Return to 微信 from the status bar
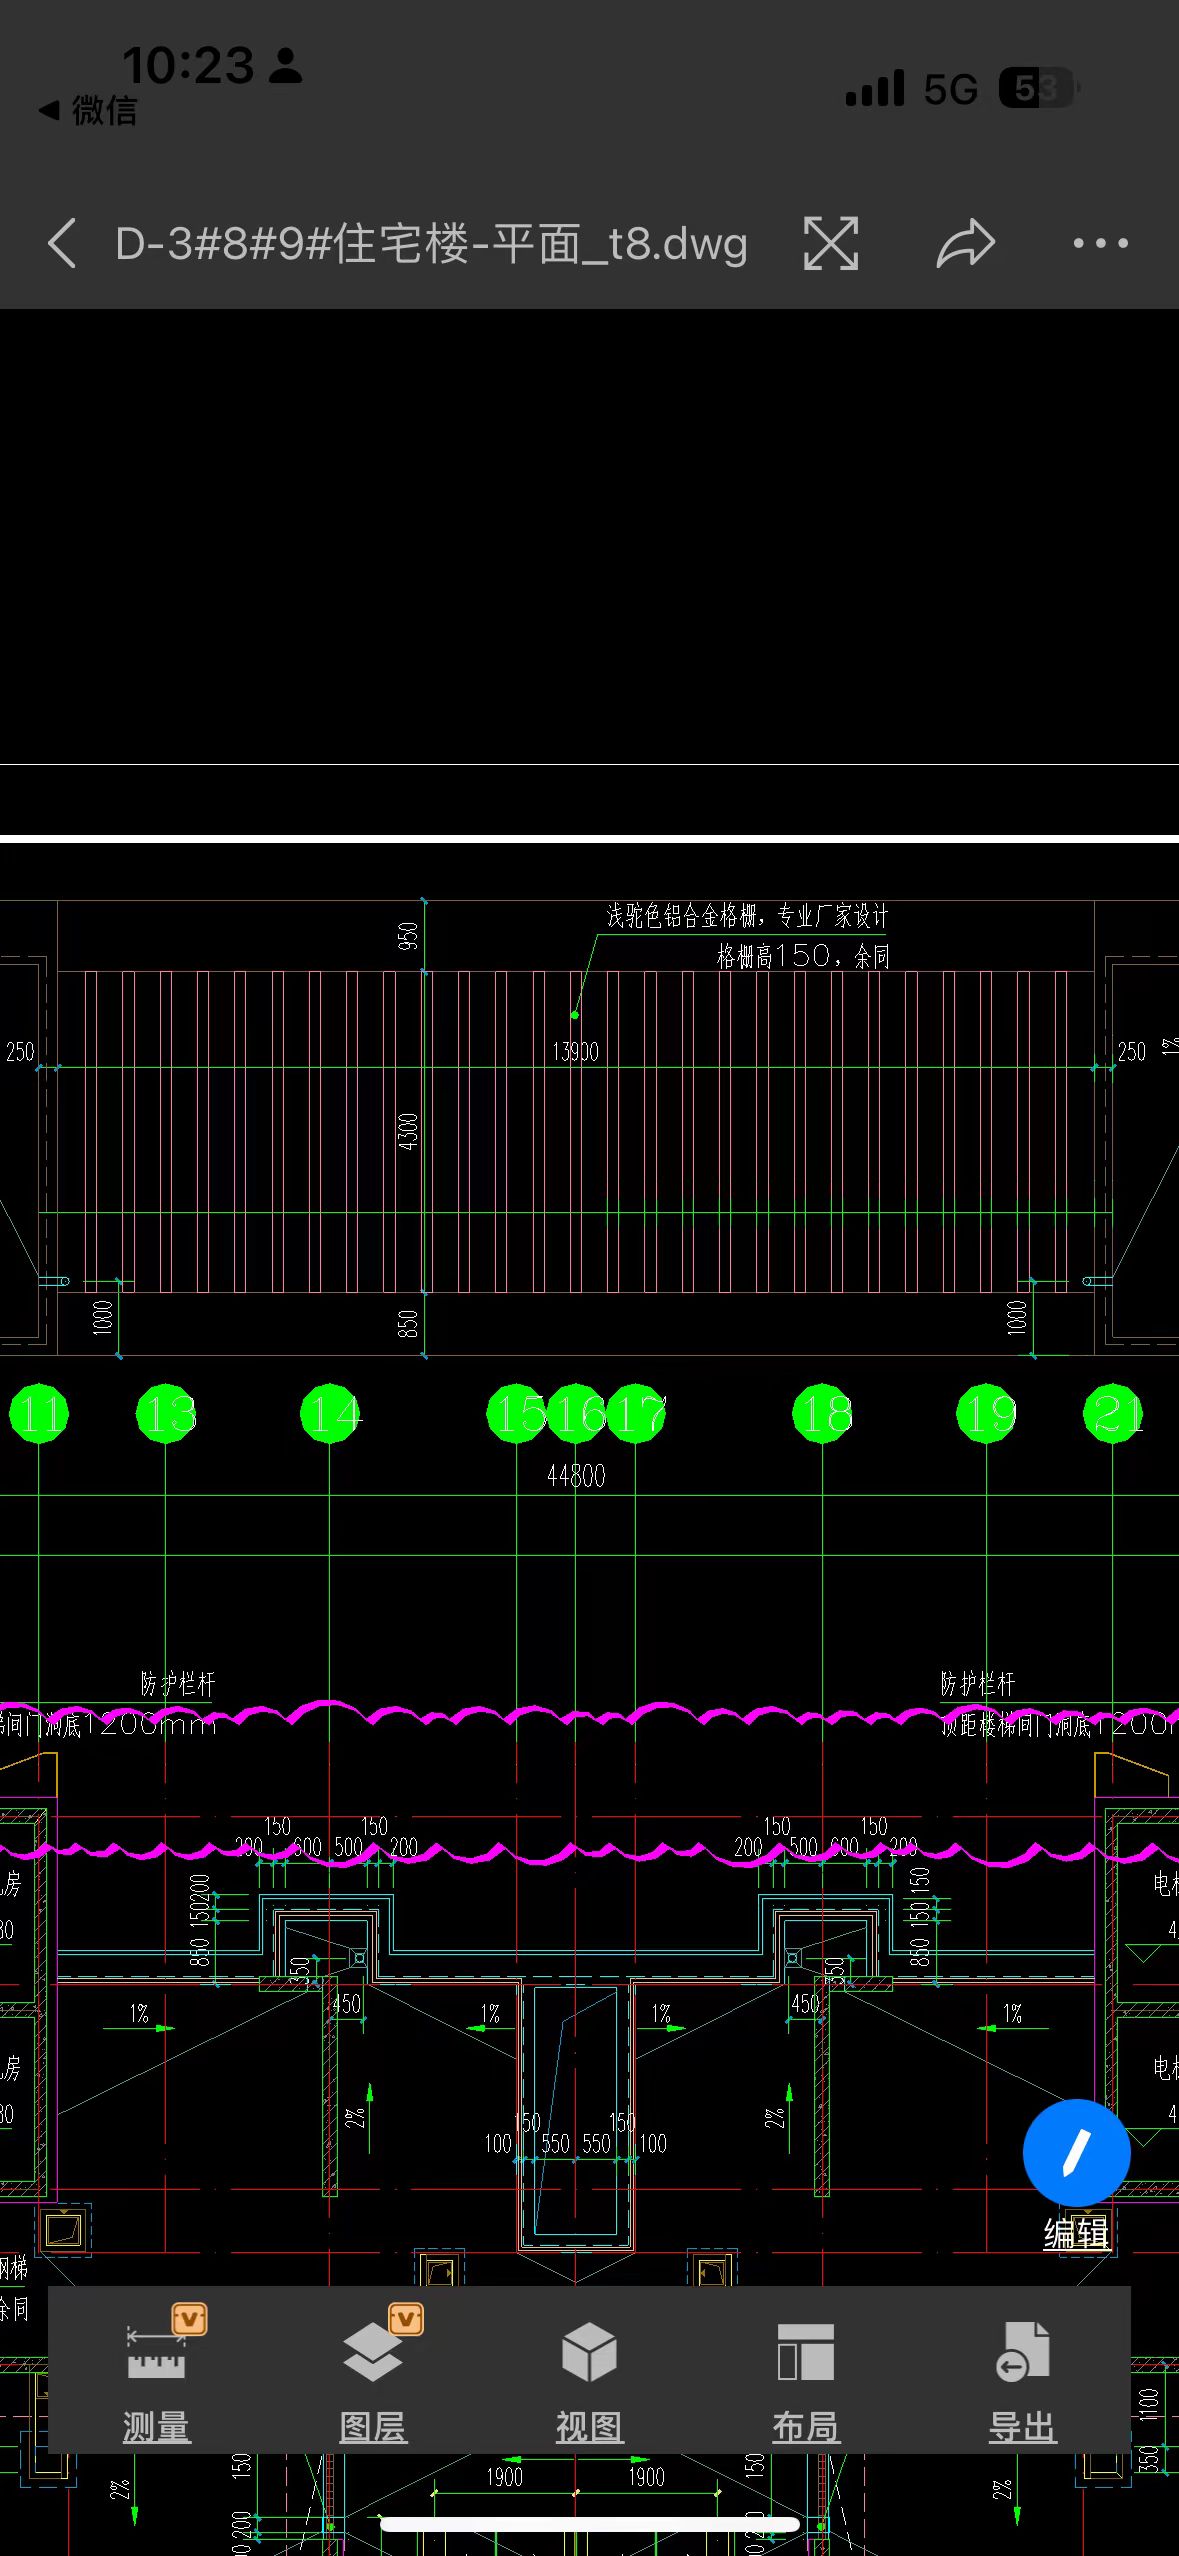Screen dimensions: 1179x2556 pyautogui.click(x=88, y=110)
